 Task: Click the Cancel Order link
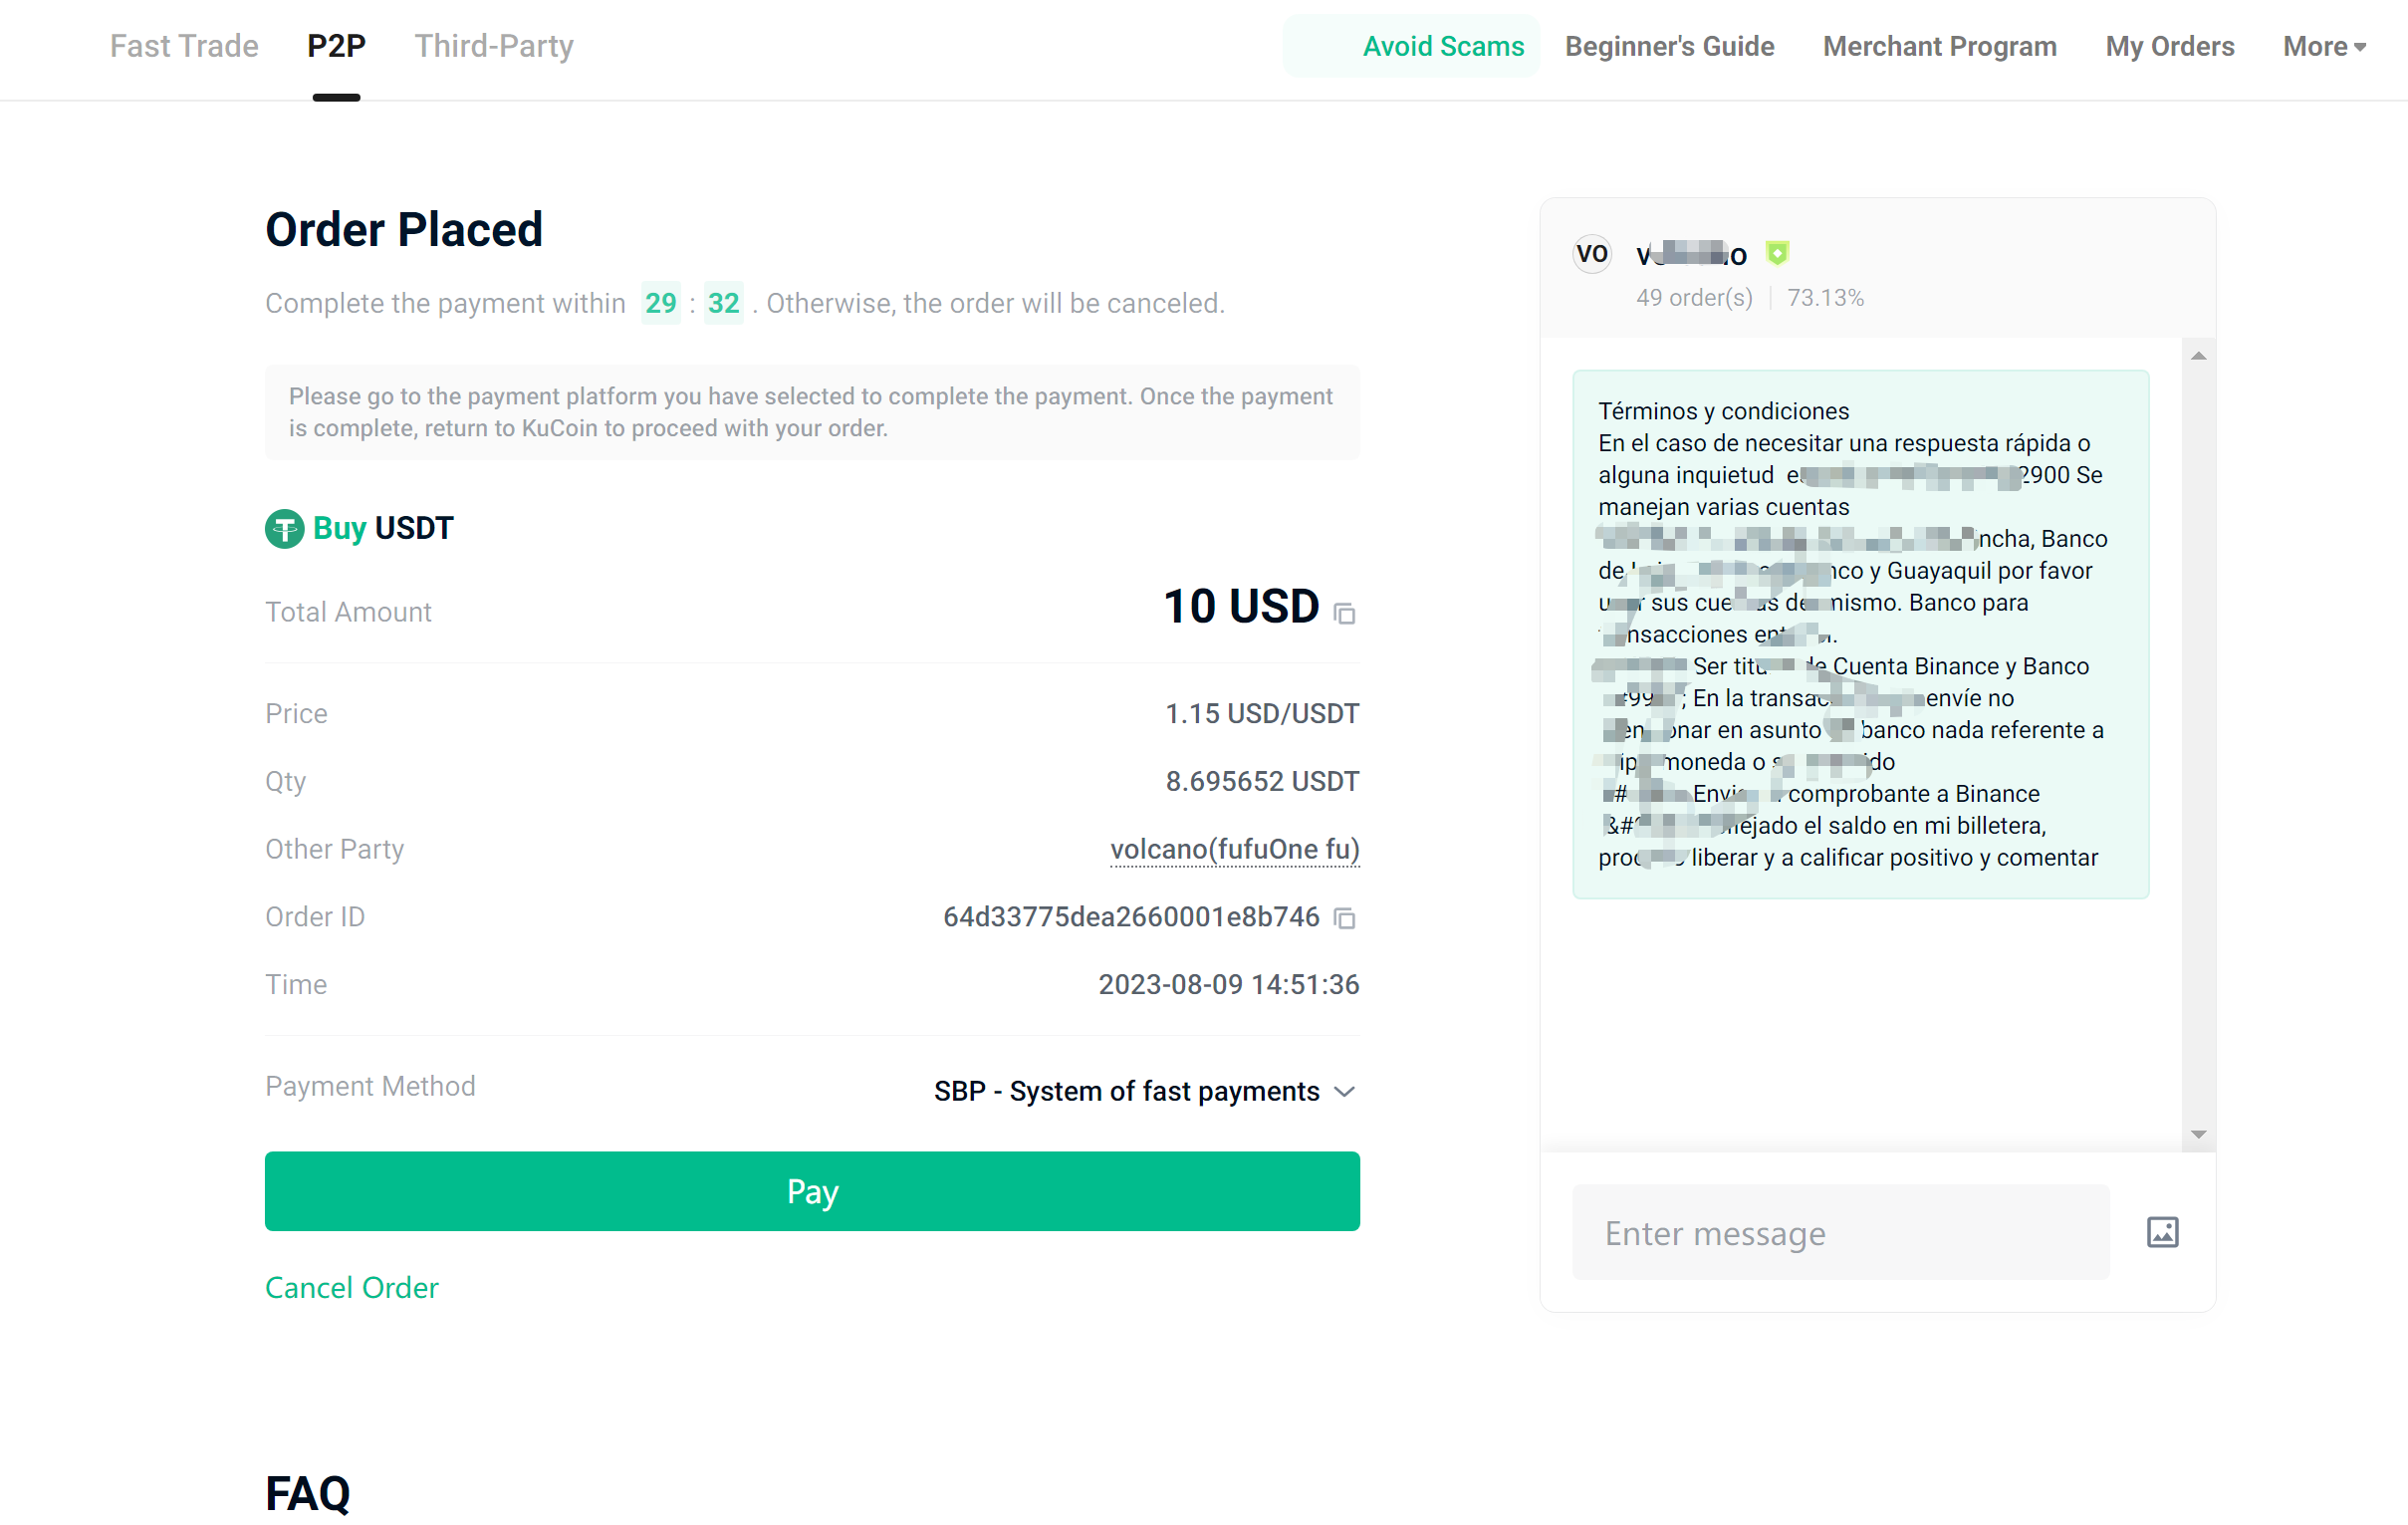[352, 1288]
